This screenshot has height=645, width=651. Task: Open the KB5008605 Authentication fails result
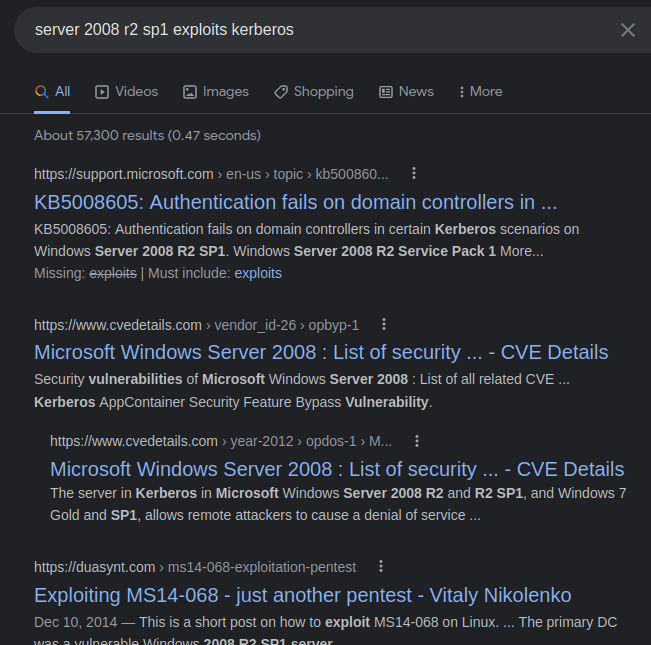click(x=295, y=201)
